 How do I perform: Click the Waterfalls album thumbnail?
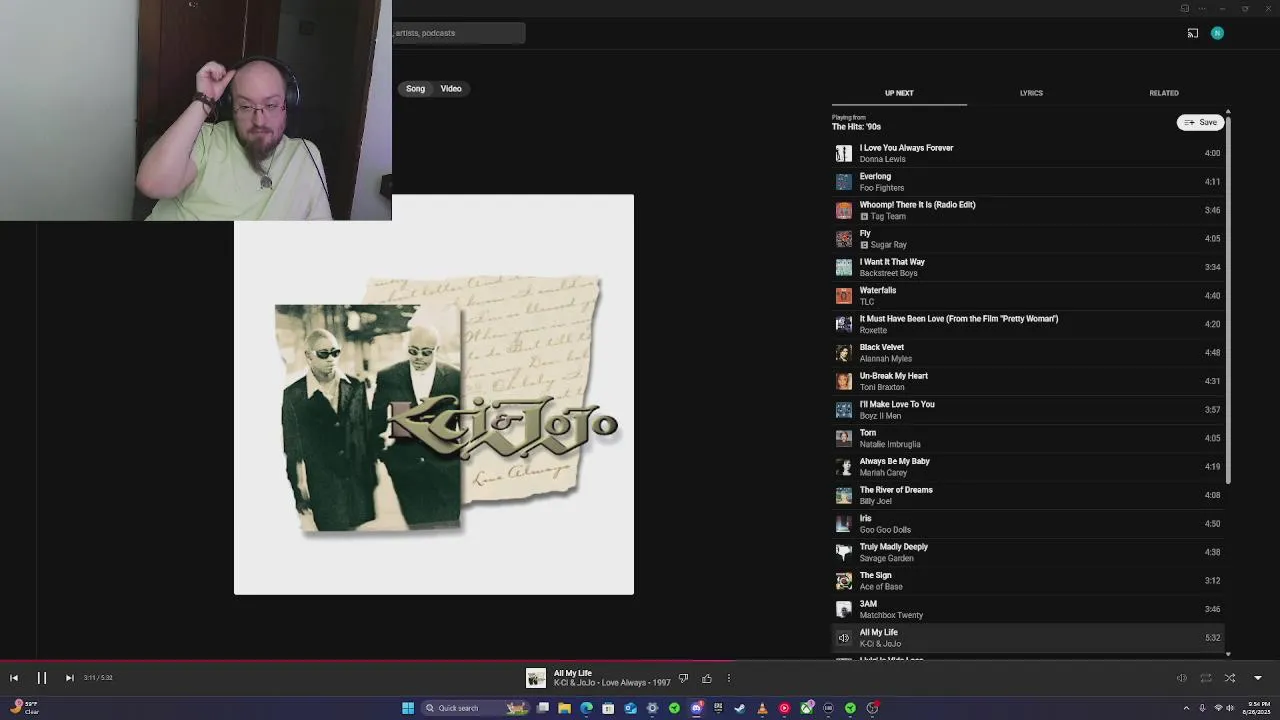(844, 296)
